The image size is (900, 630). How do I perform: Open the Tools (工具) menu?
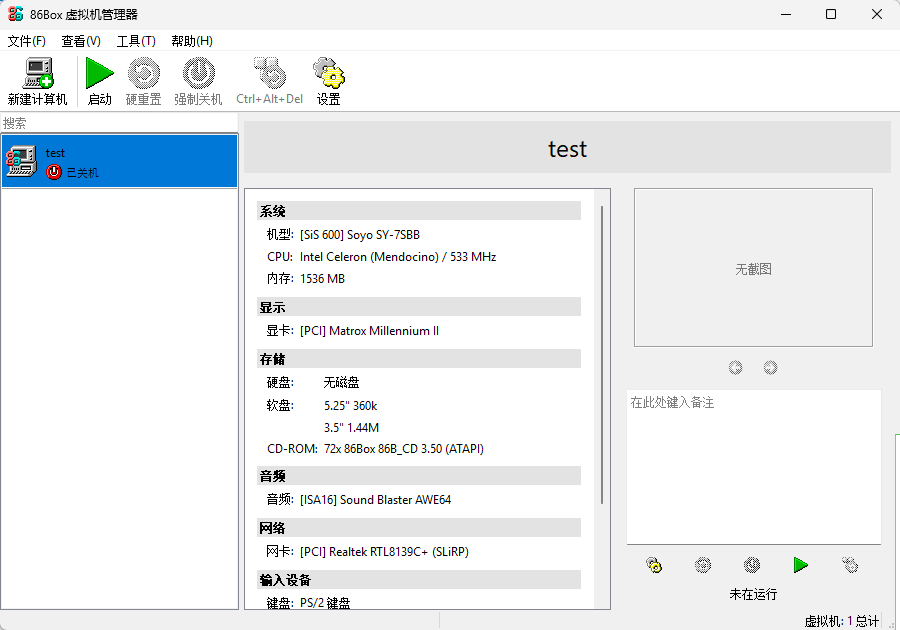point(136,41)
